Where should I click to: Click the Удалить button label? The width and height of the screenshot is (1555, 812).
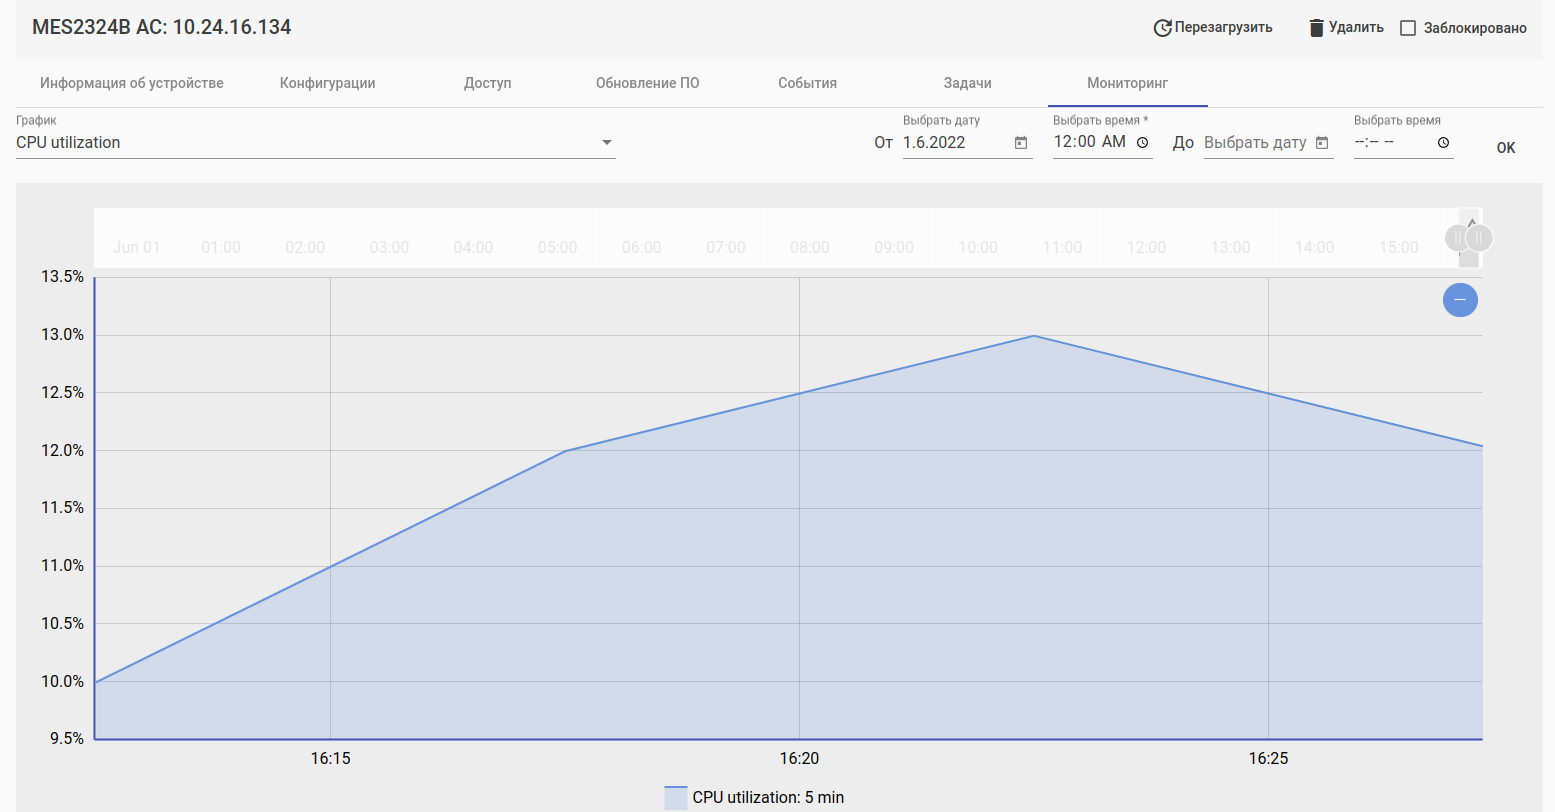coord(1356,27)
